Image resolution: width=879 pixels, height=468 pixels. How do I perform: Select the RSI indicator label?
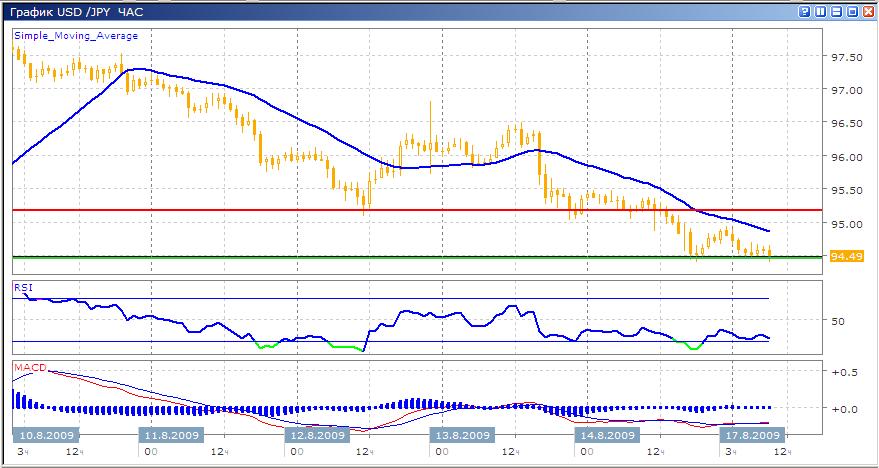22,288
